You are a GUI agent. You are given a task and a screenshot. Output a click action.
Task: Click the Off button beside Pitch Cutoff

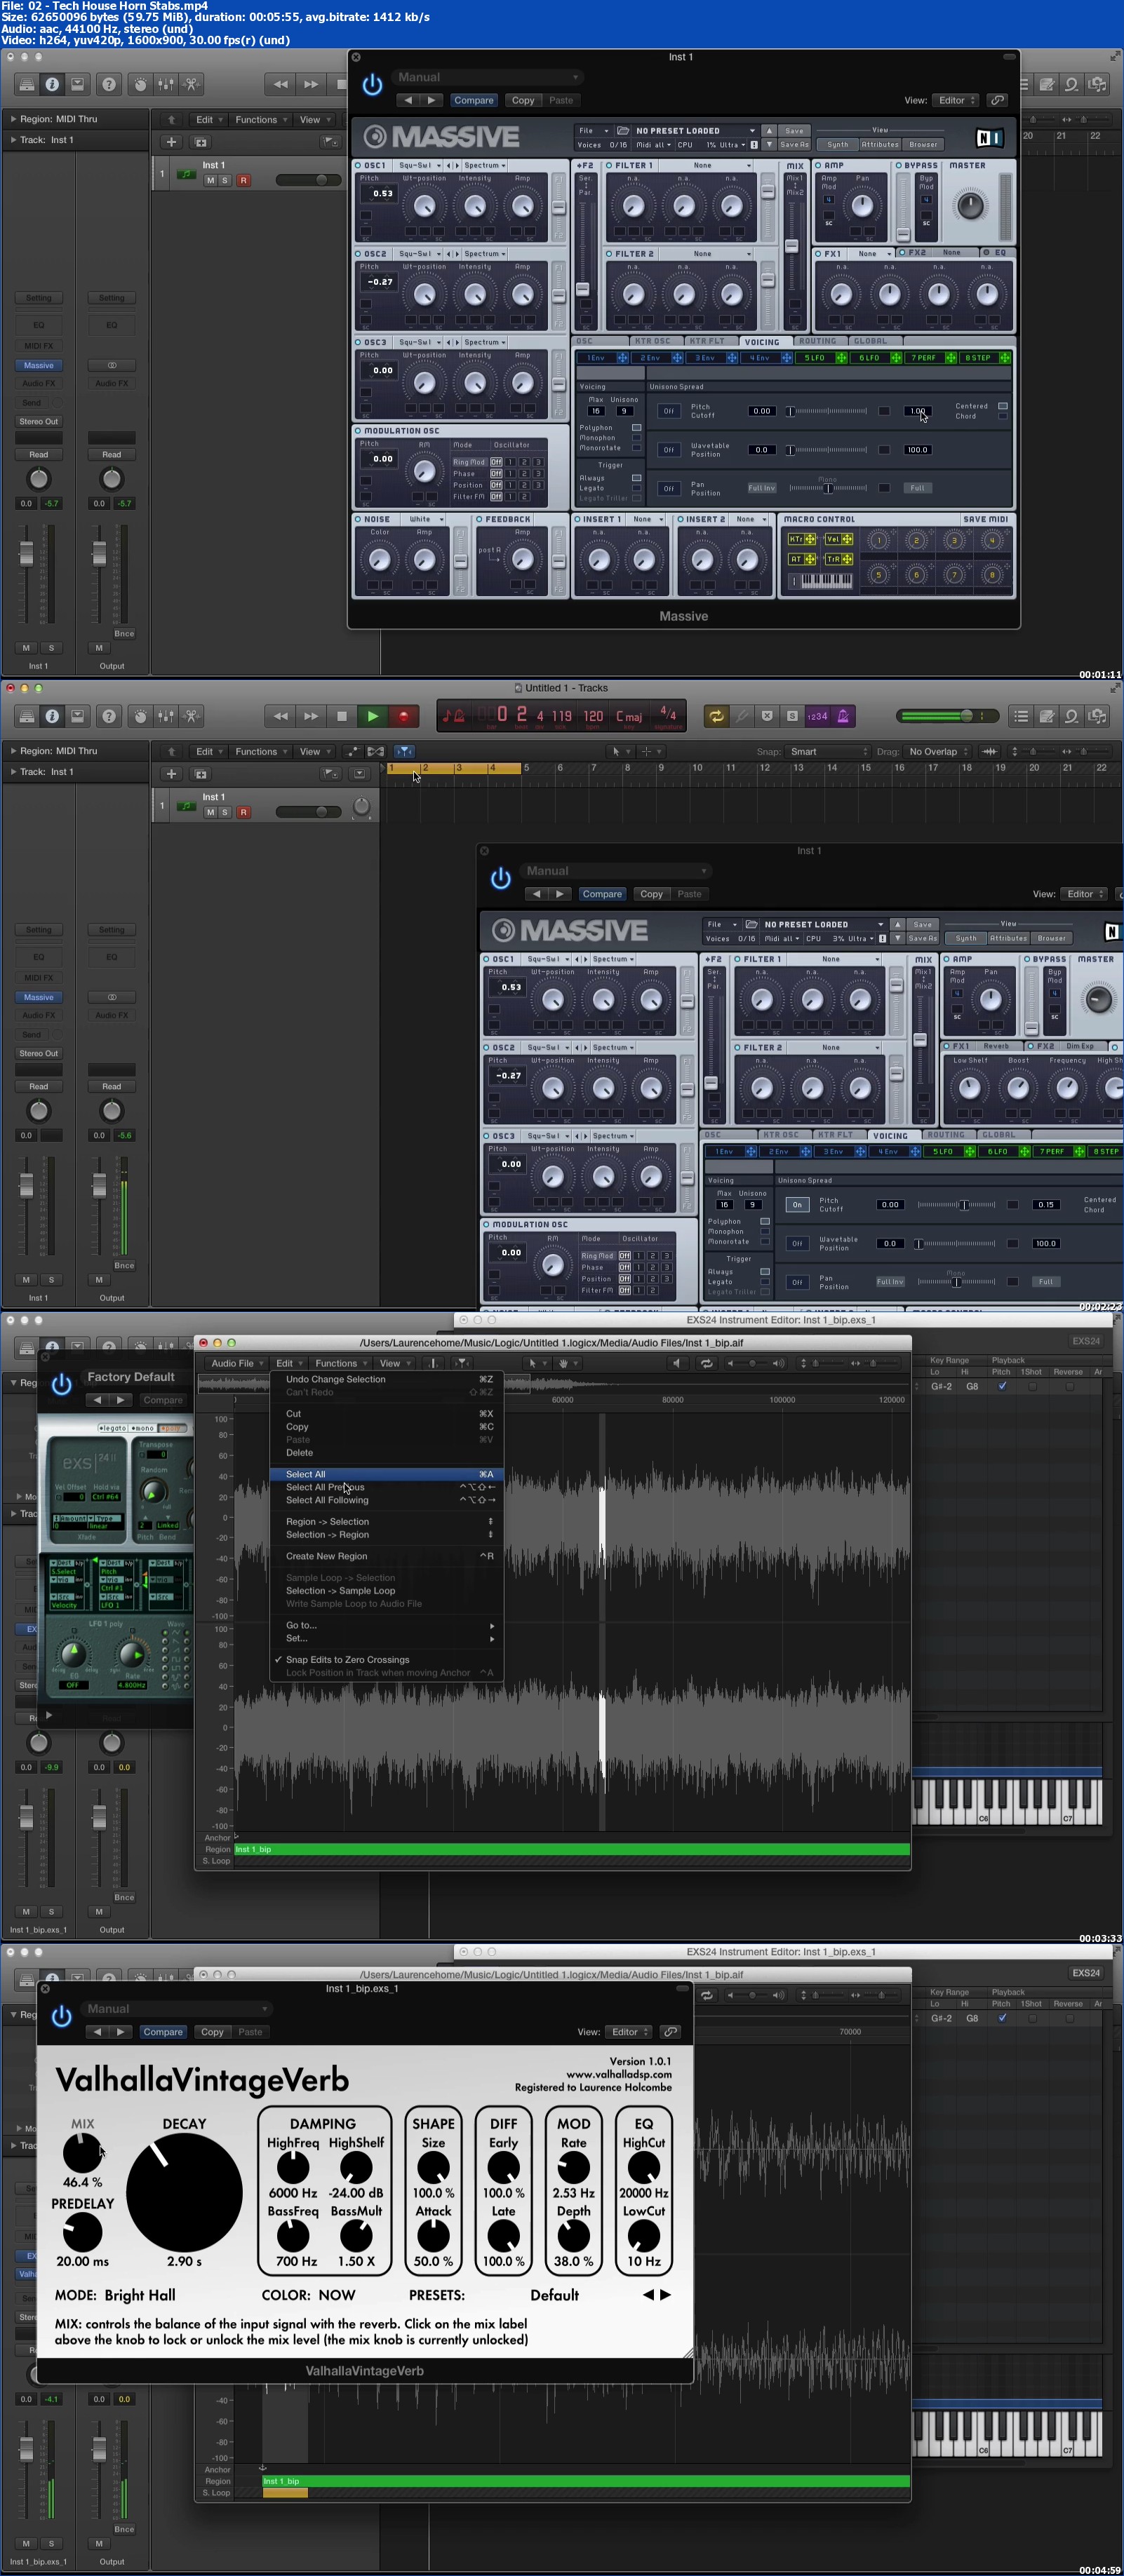(669, 411)
